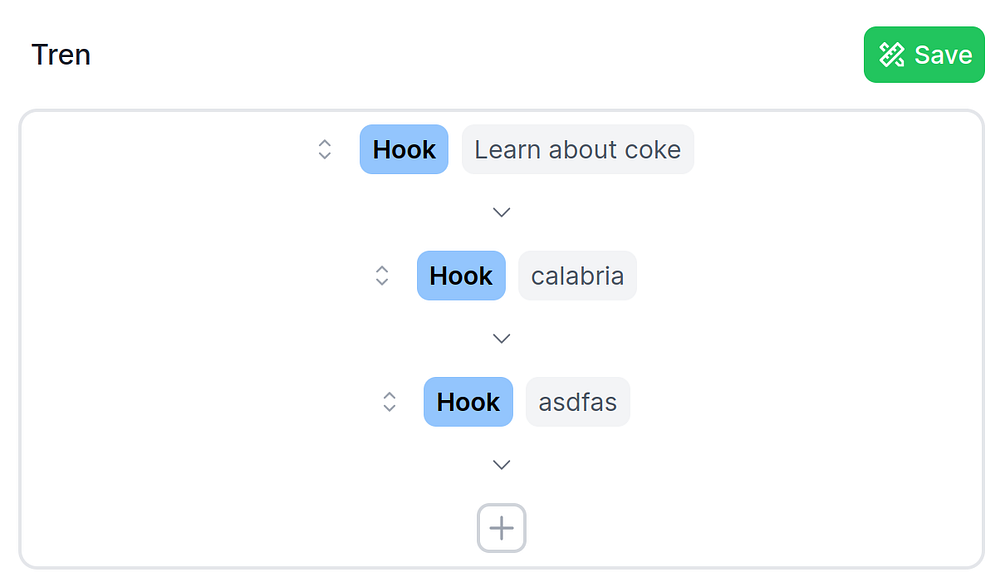Expand the chevron below the asdfas hook
Image resolution: width=1000 pixels, height=581 pixels.
tap(502, 464)
